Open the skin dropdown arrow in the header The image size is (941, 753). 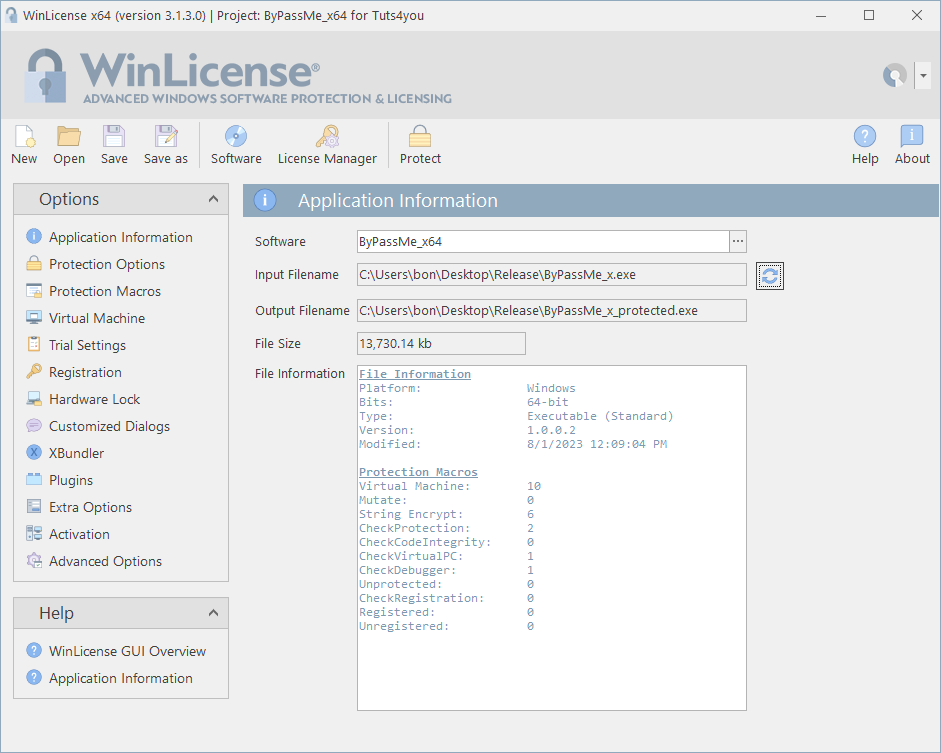pos(923,76)
